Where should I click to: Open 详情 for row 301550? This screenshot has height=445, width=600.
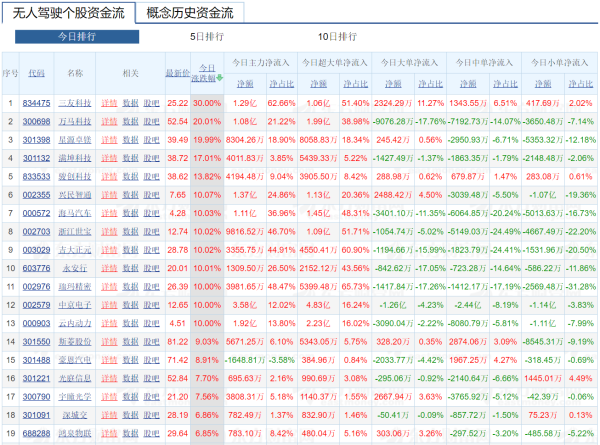coord(109,342)
